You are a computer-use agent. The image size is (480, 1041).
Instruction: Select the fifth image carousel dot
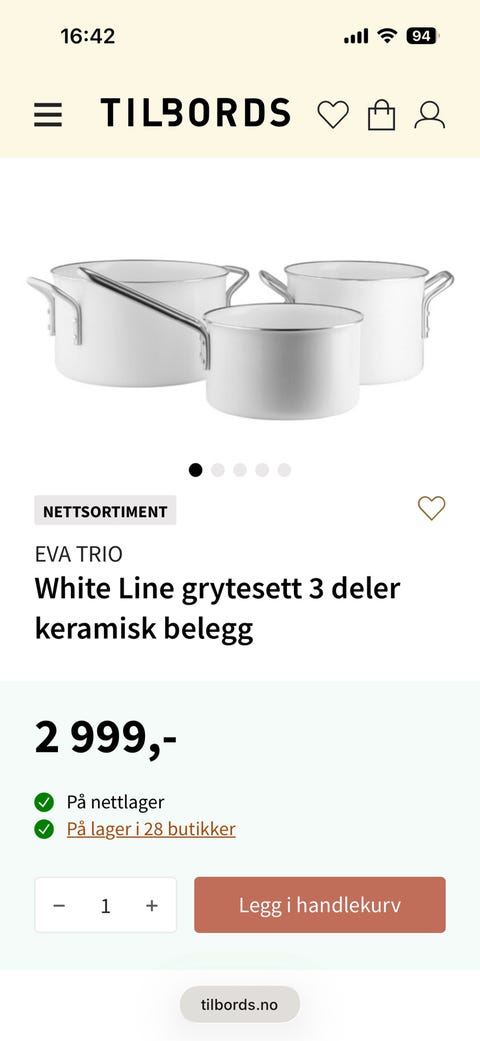coord(284,470)
